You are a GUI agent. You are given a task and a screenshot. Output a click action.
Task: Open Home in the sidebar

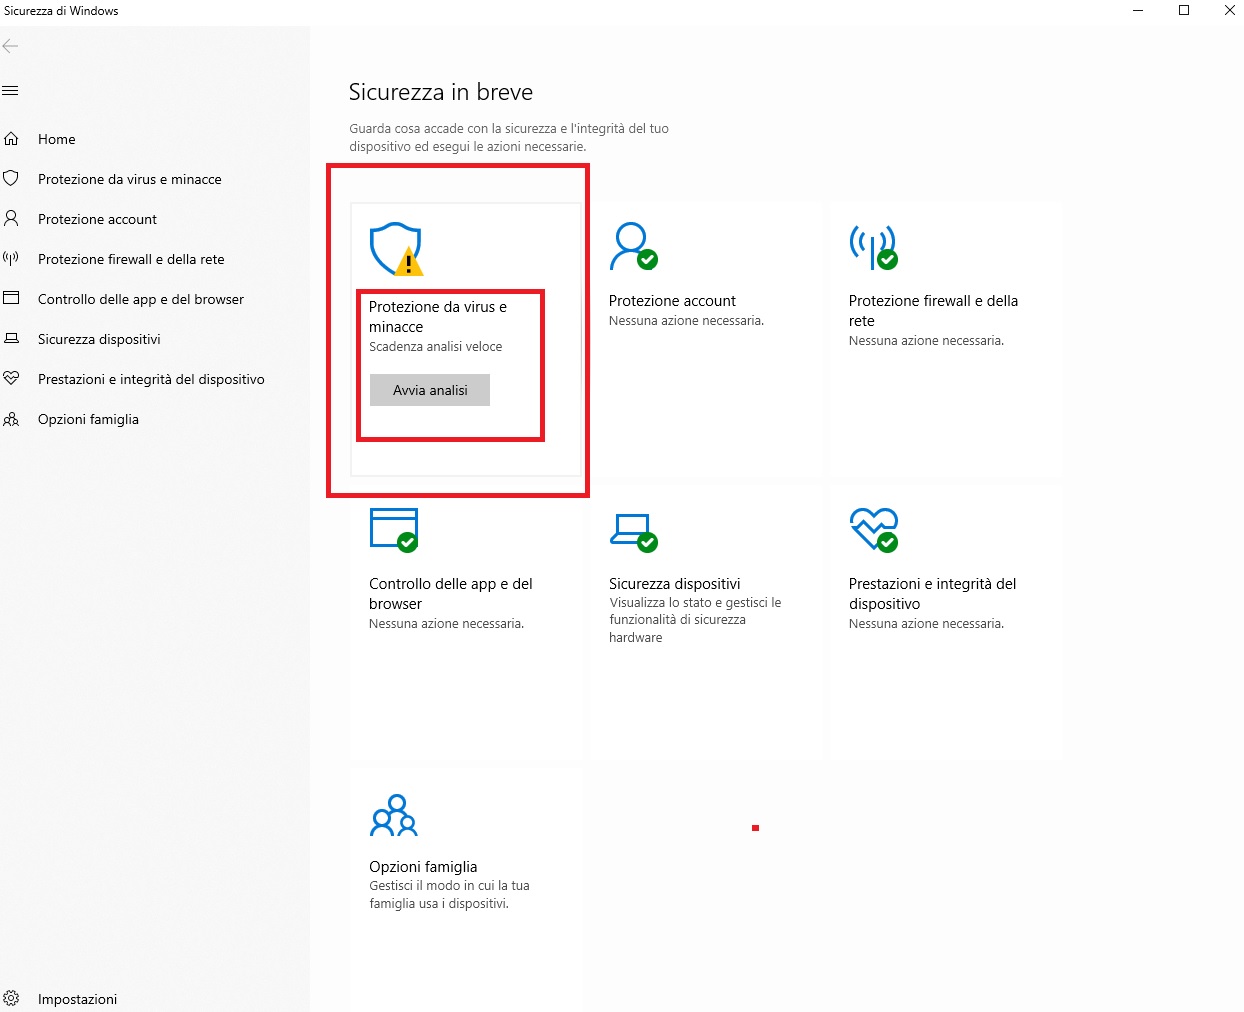pyautogui.click(x=56, y=139)
